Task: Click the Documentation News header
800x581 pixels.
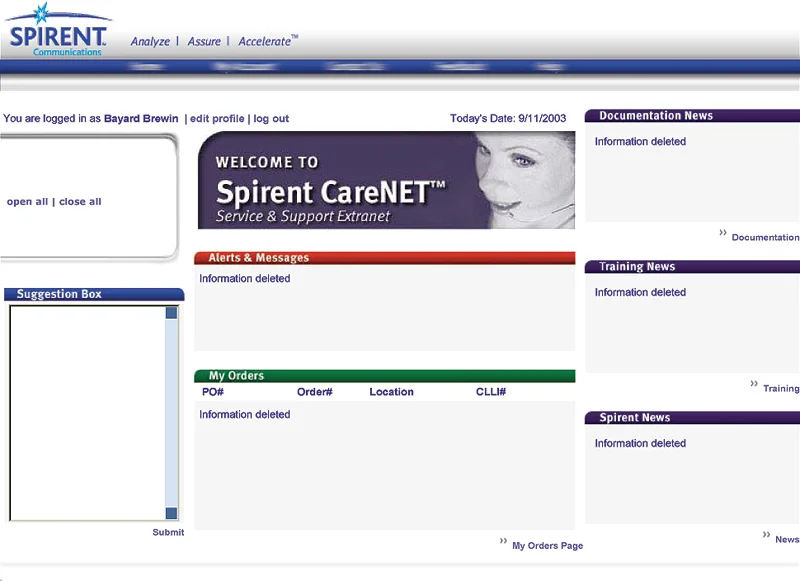Action: [x=692, y=116]
